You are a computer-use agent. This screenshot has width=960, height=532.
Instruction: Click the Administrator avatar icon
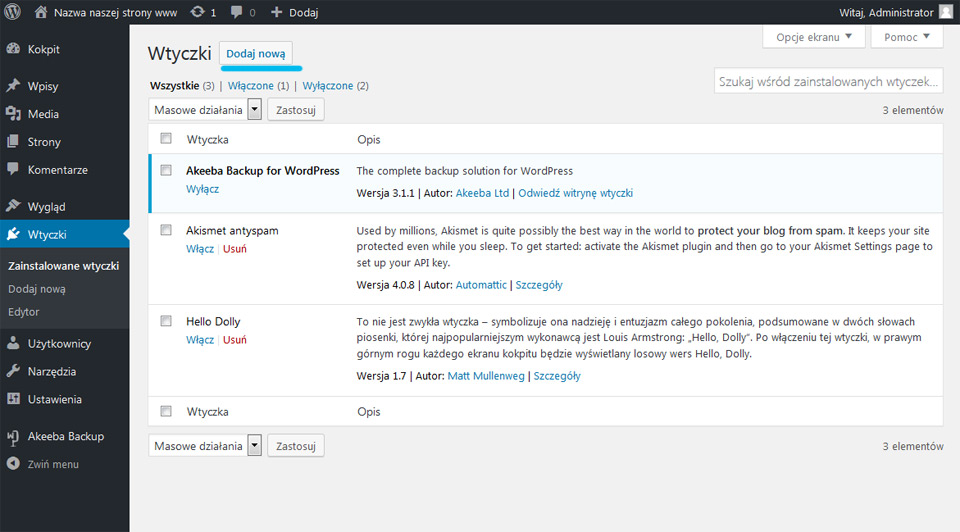[946, 12]
